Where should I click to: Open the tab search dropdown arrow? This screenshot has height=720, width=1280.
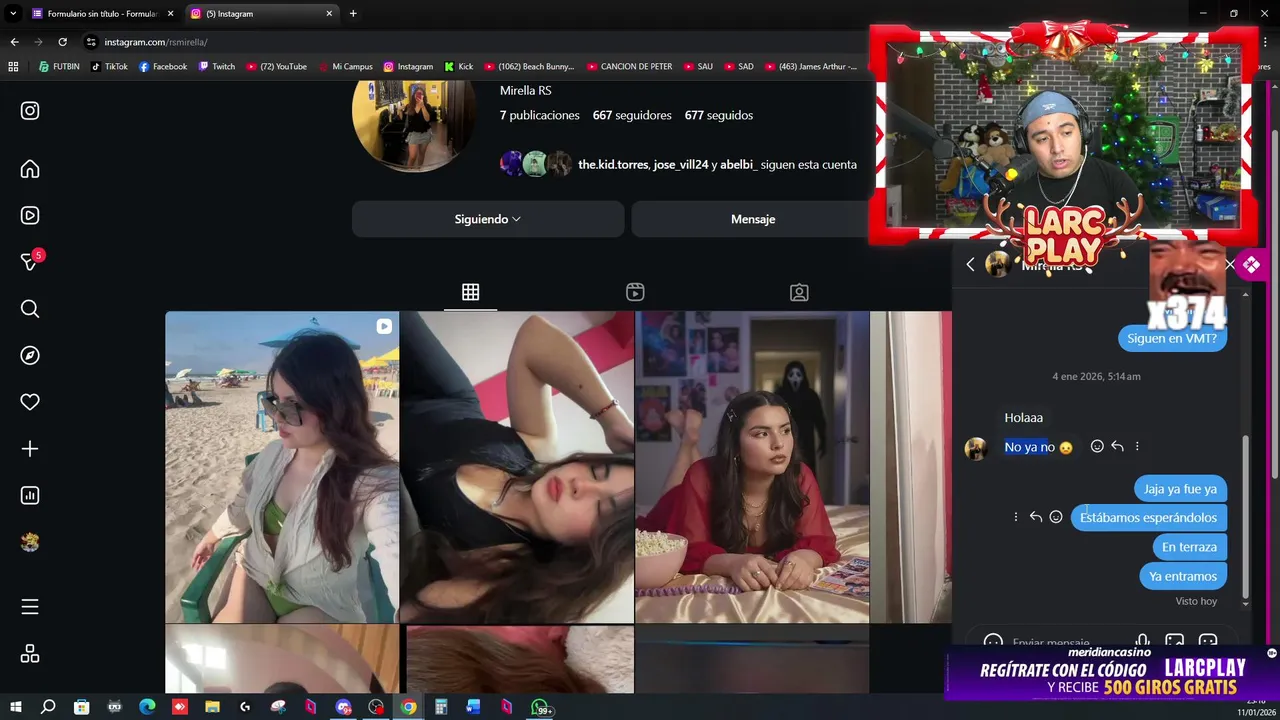tap(13, 14)
